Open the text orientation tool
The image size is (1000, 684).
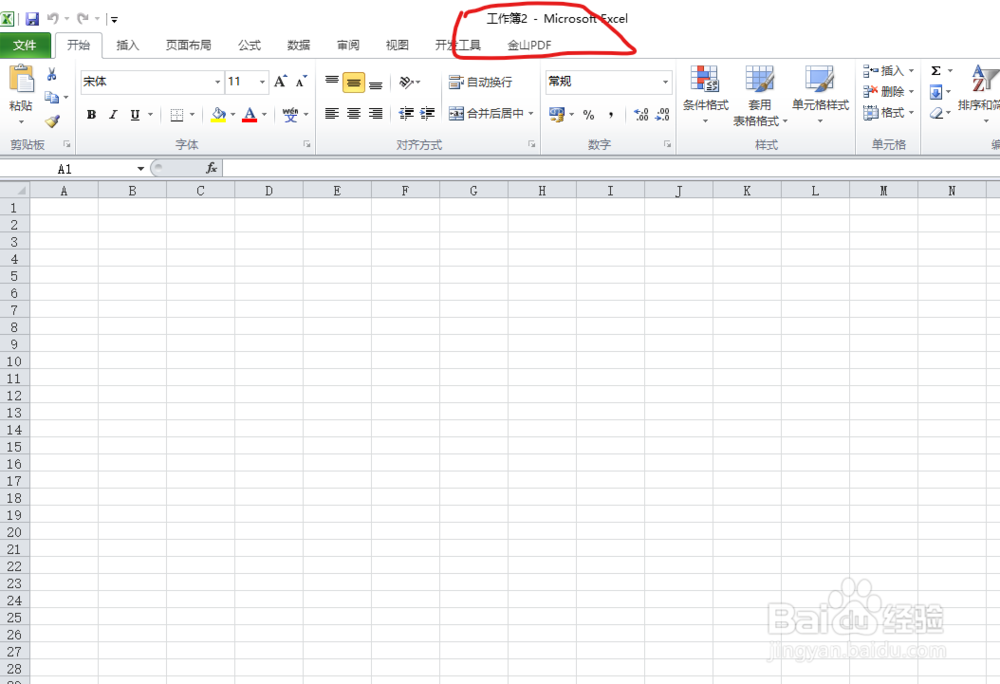[x=409, y=82]
